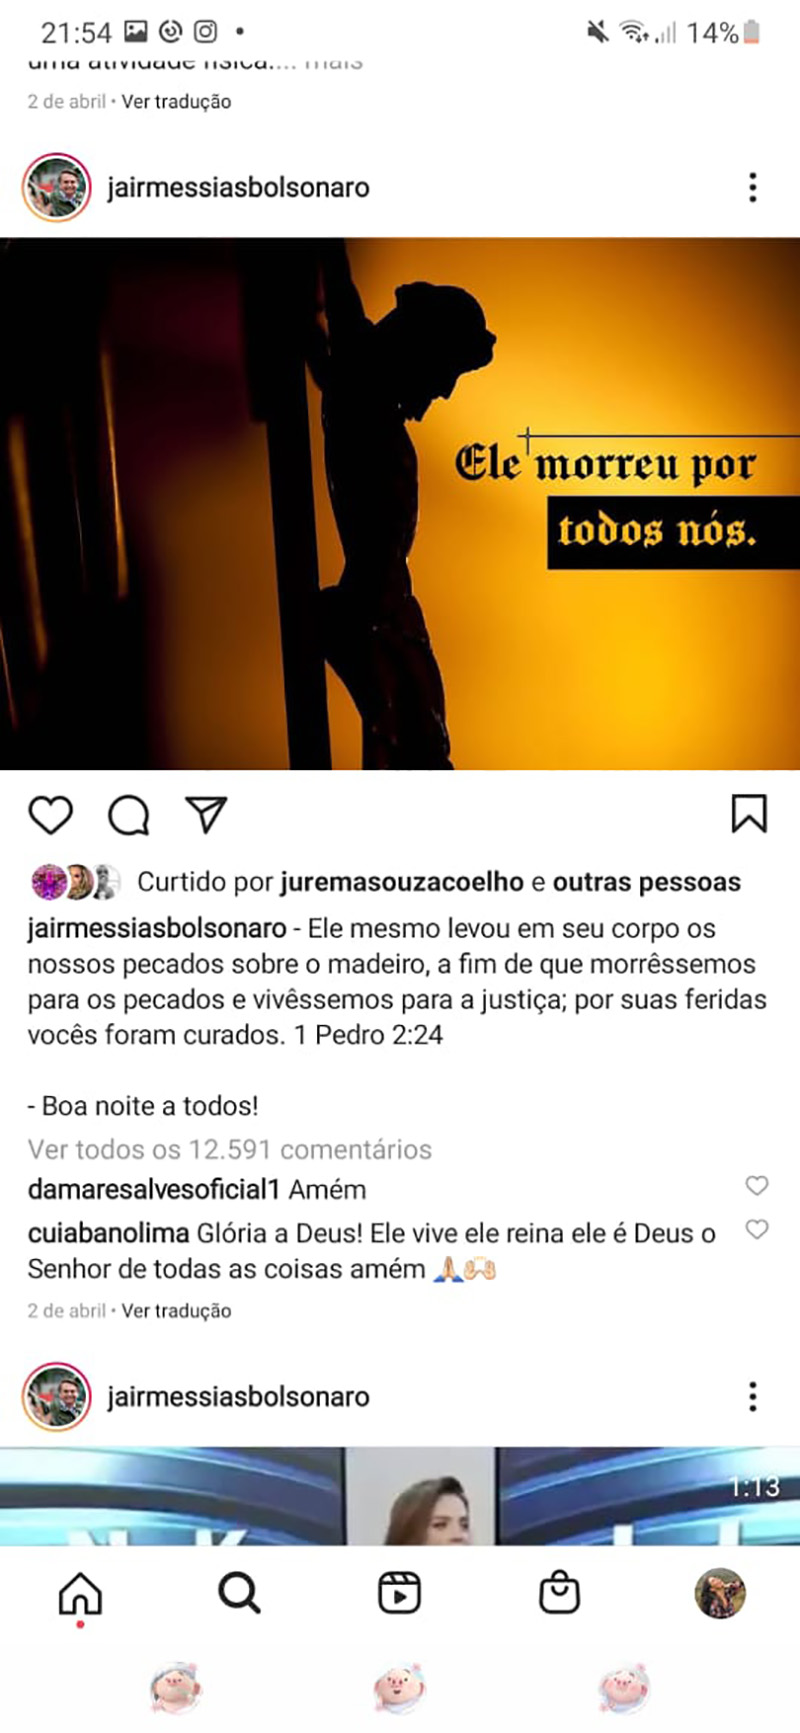The image size is (800, 1733).
Task: Save the post with bookmark icon
Action: 749,814
